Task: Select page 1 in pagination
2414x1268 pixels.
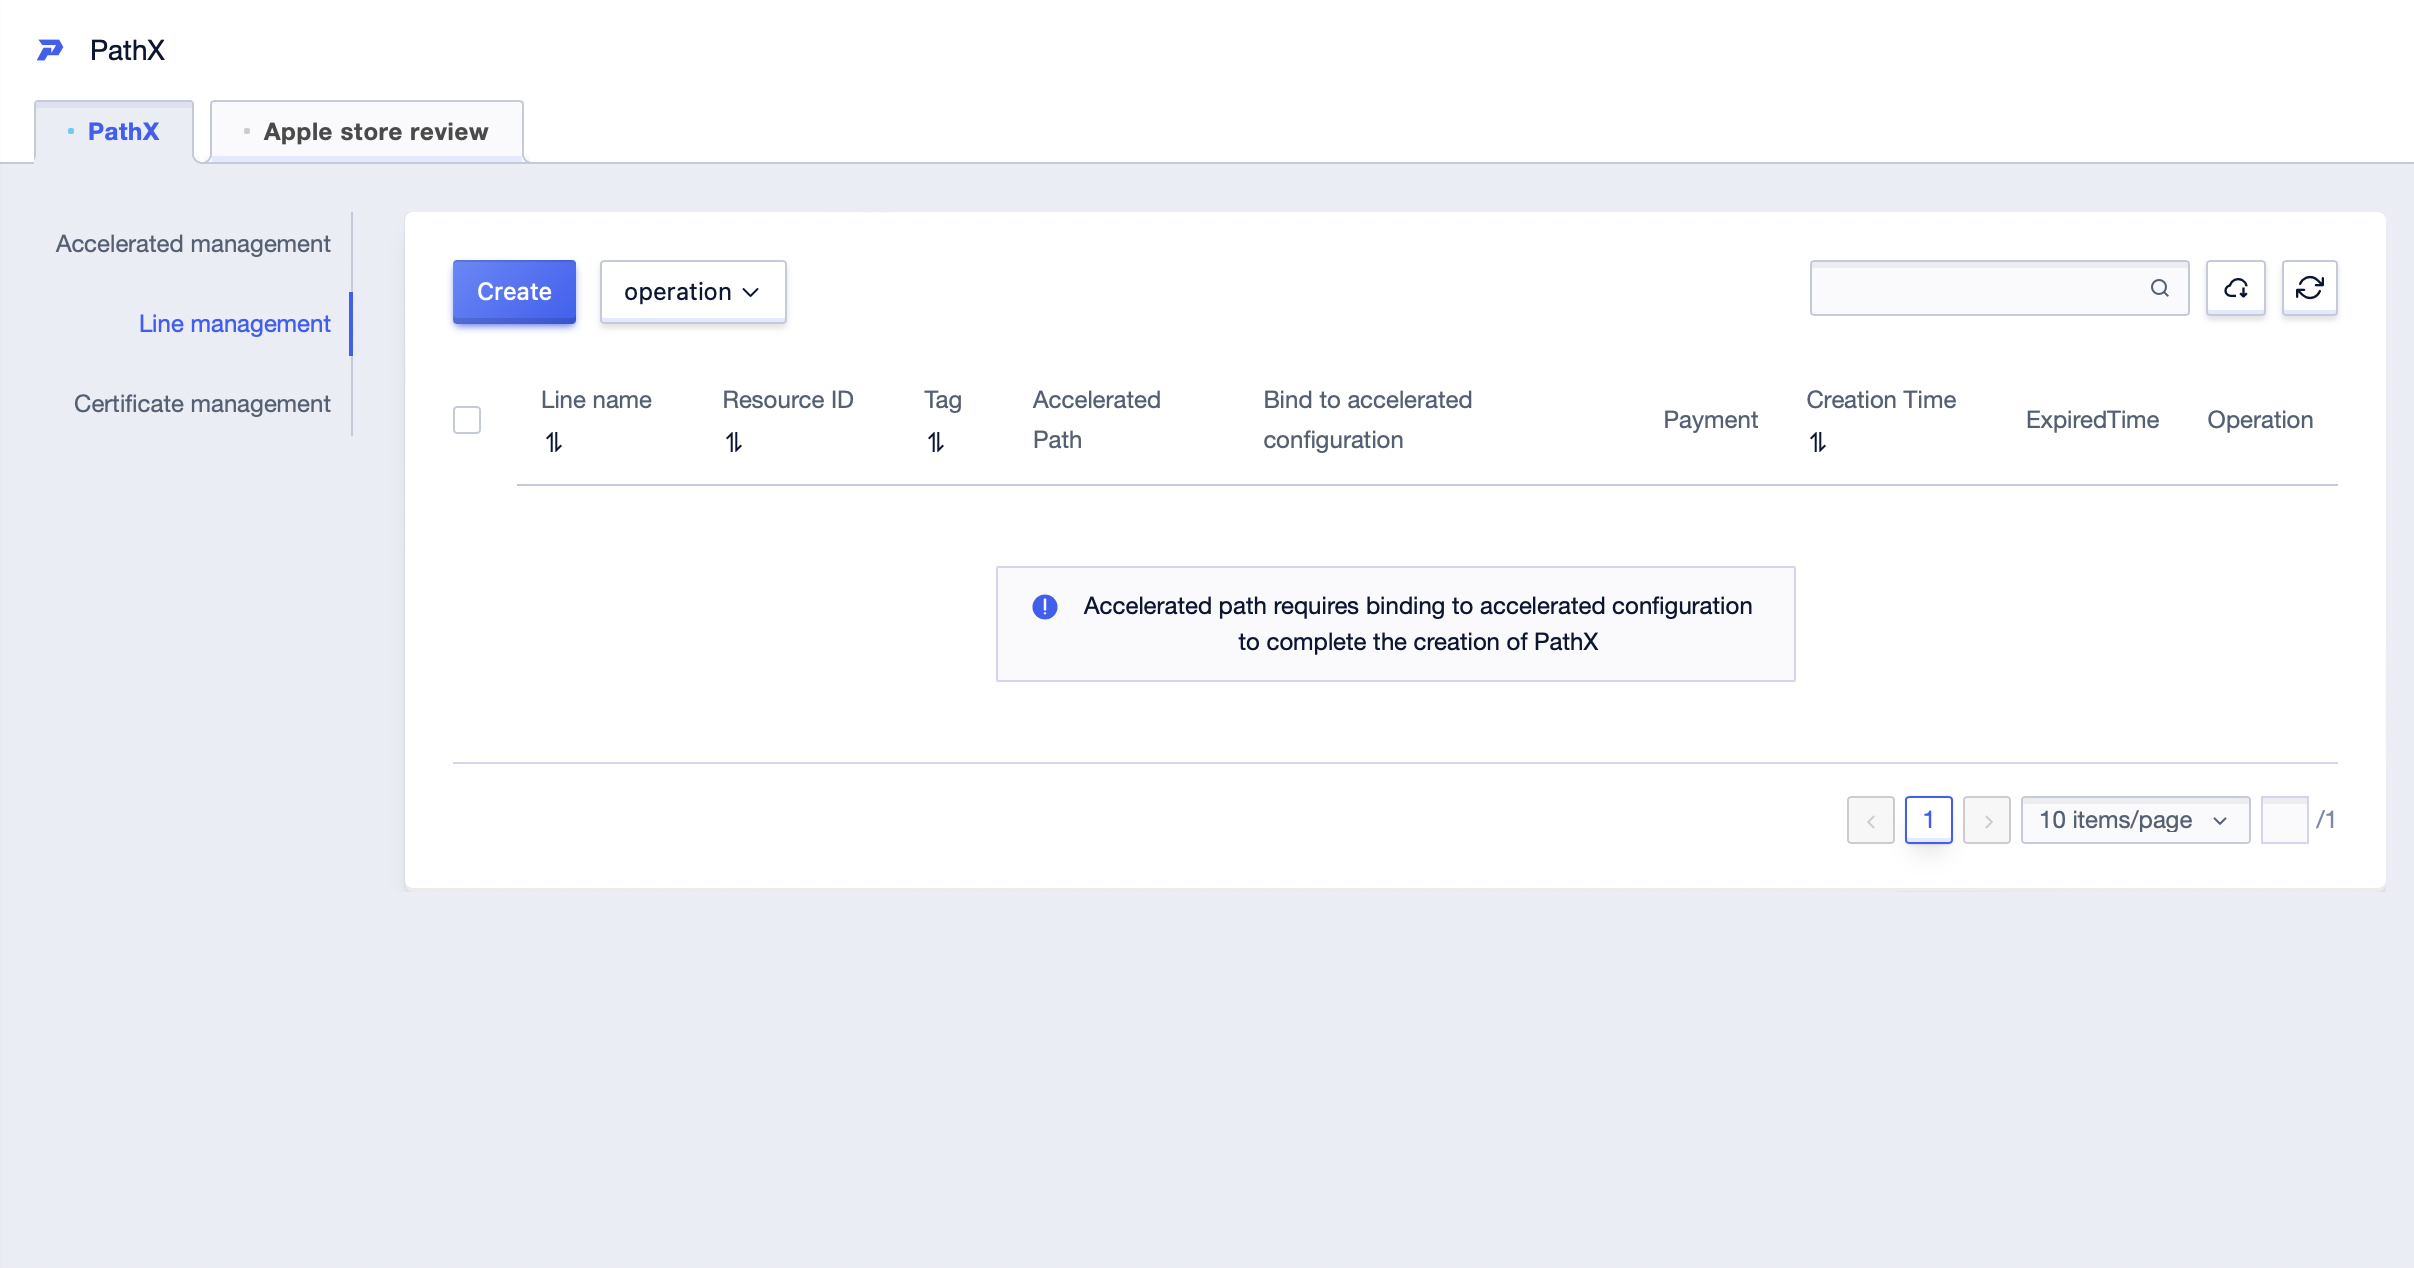Action: [1929, 820]
